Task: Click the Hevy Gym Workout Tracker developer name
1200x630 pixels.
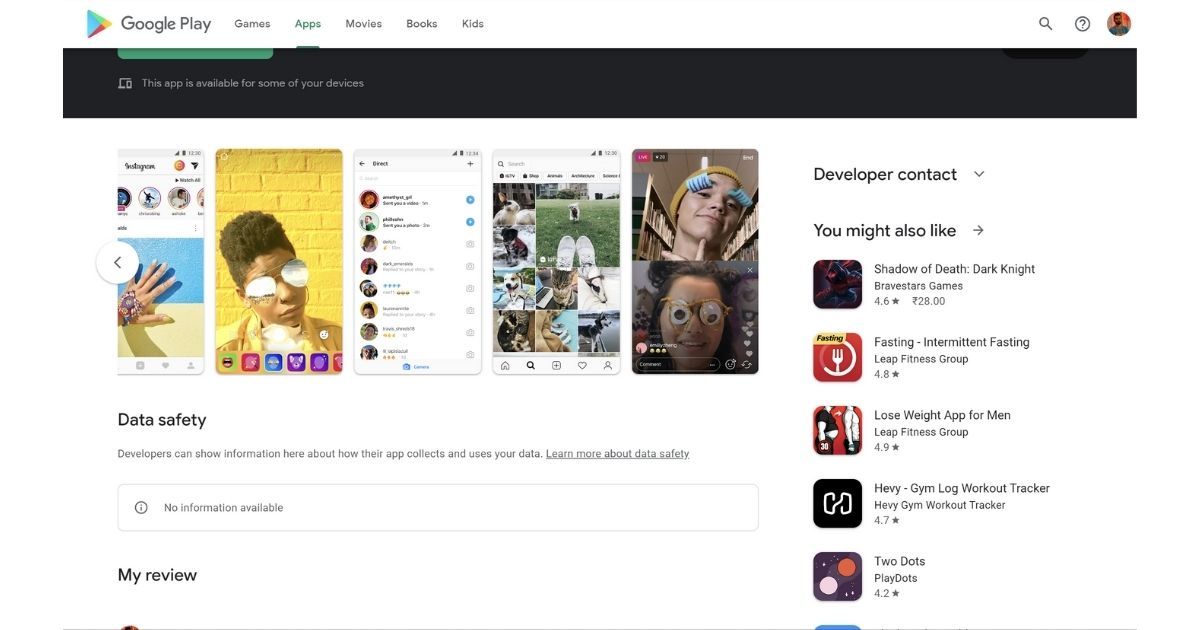Action: tap(940, 505)
